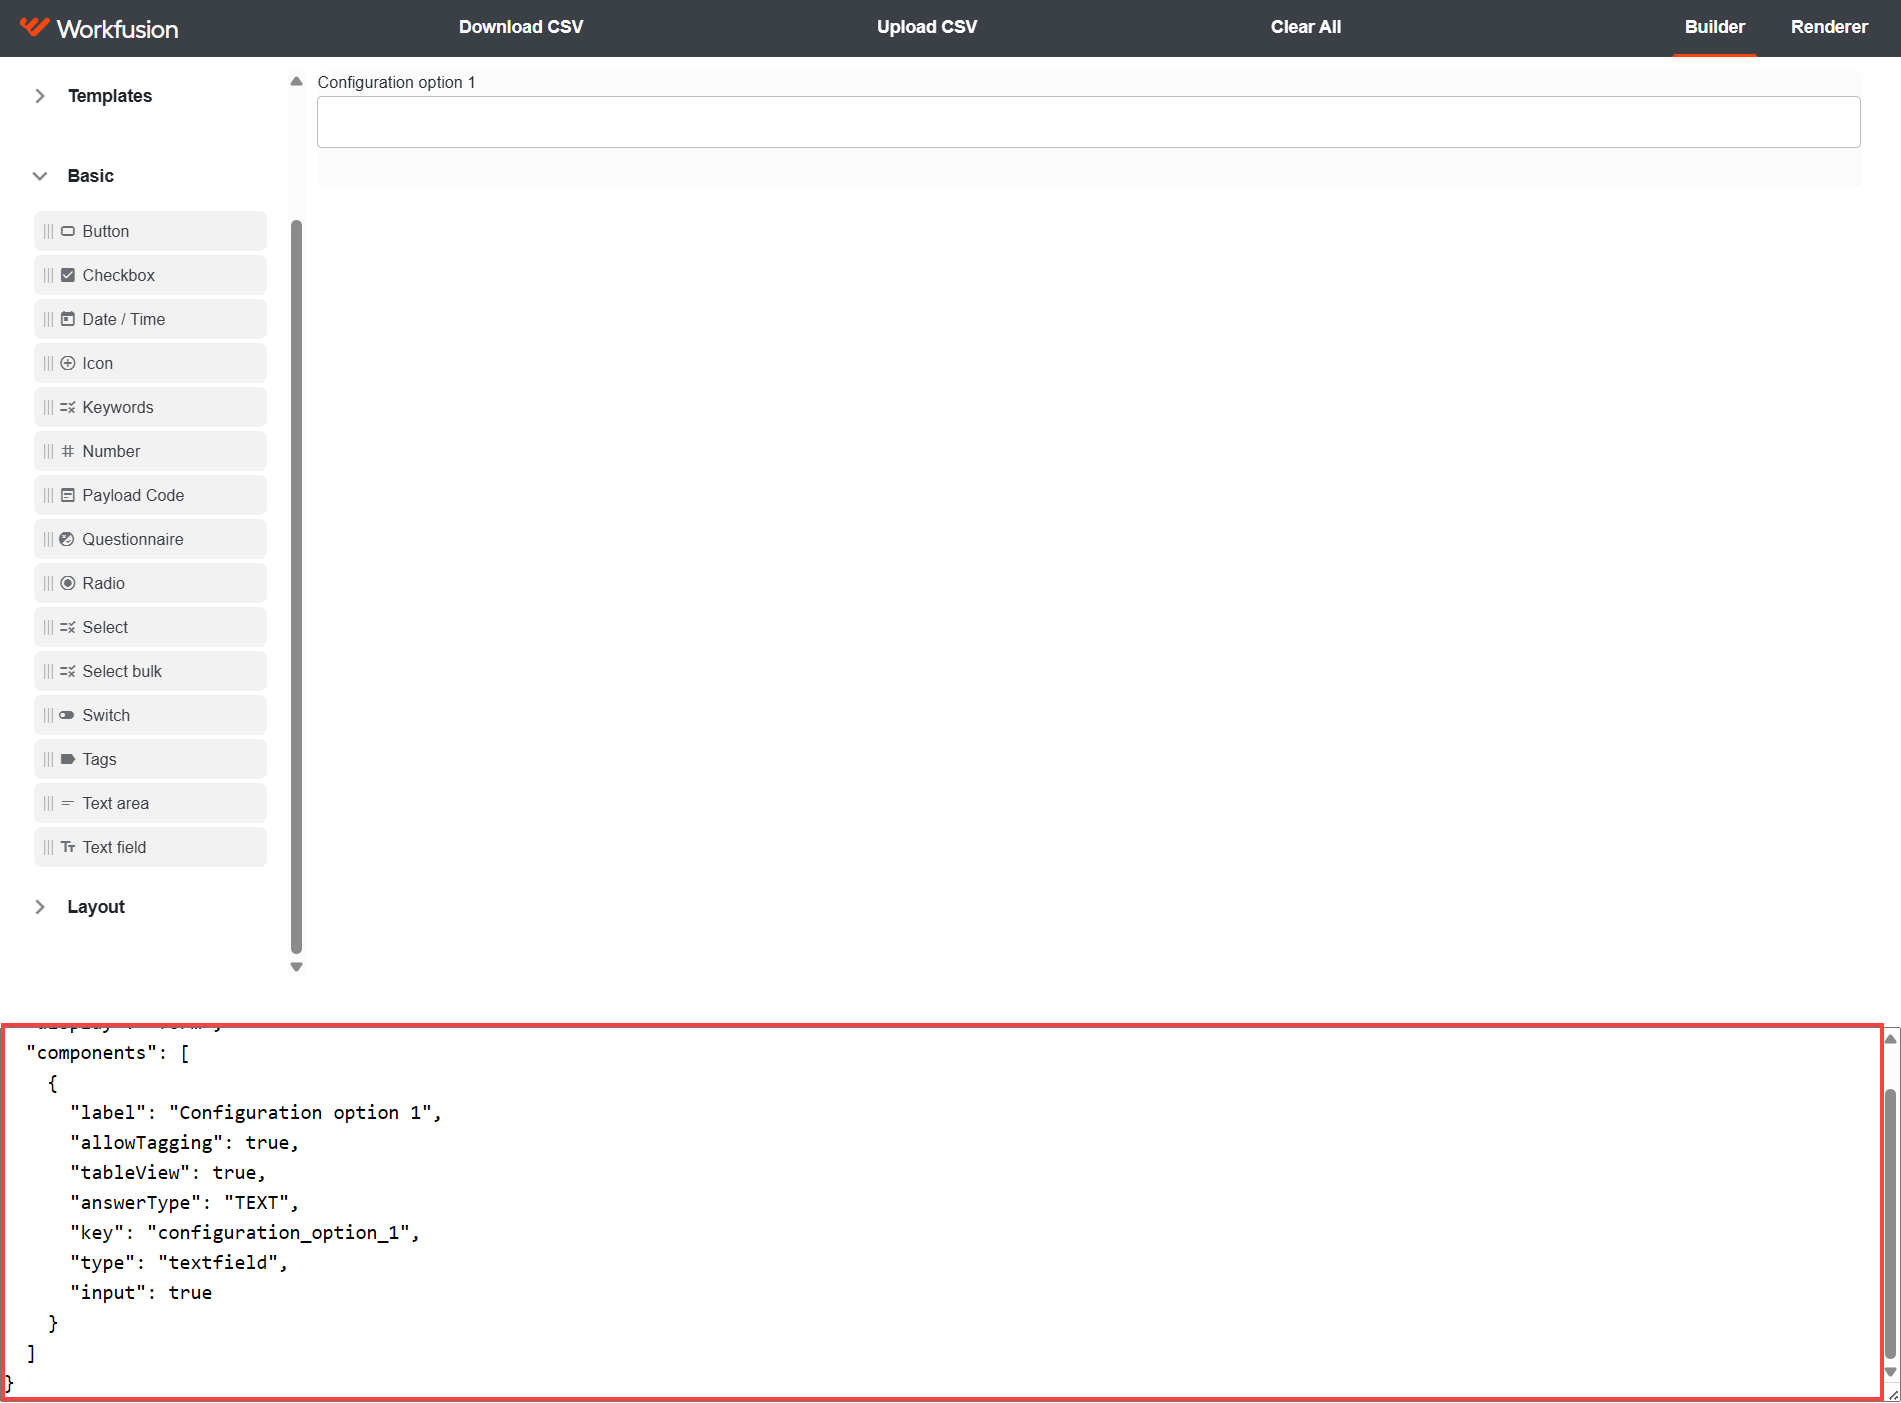
Task: Click the Payload Code icon
Action: coord(68,495)
